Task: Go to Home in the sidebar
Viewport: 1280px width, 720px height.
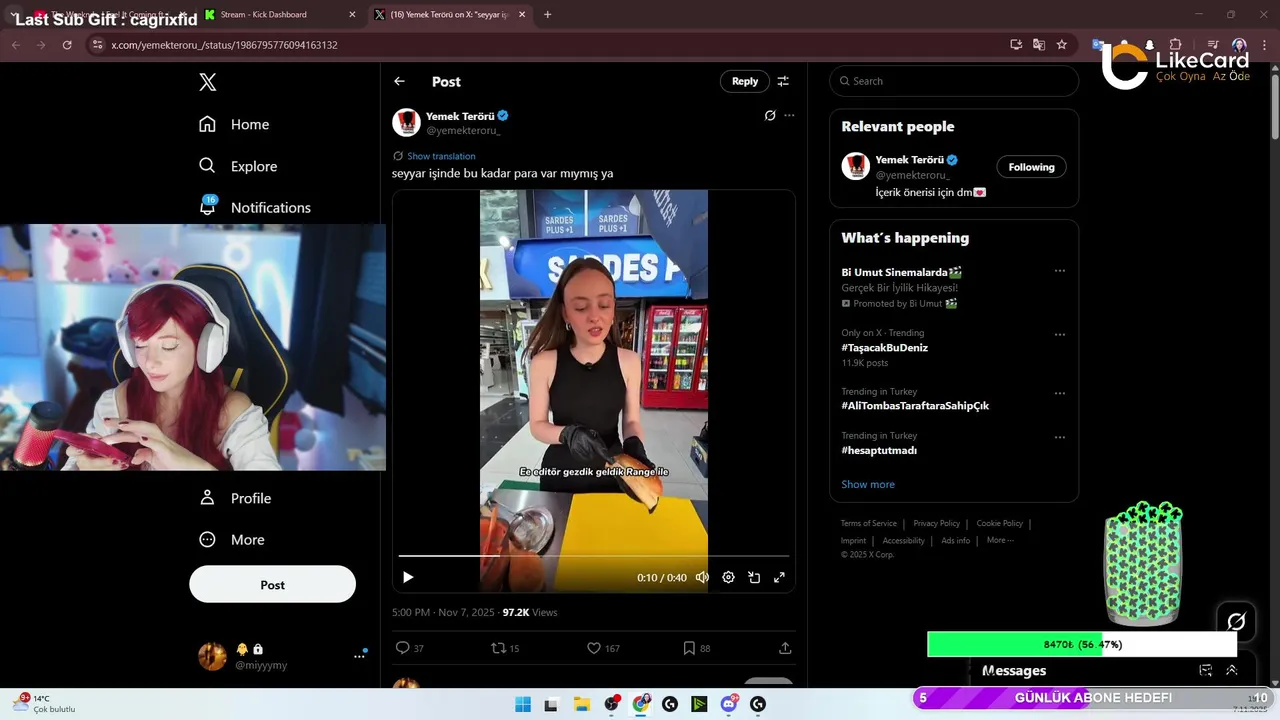Action: [234, 124]
